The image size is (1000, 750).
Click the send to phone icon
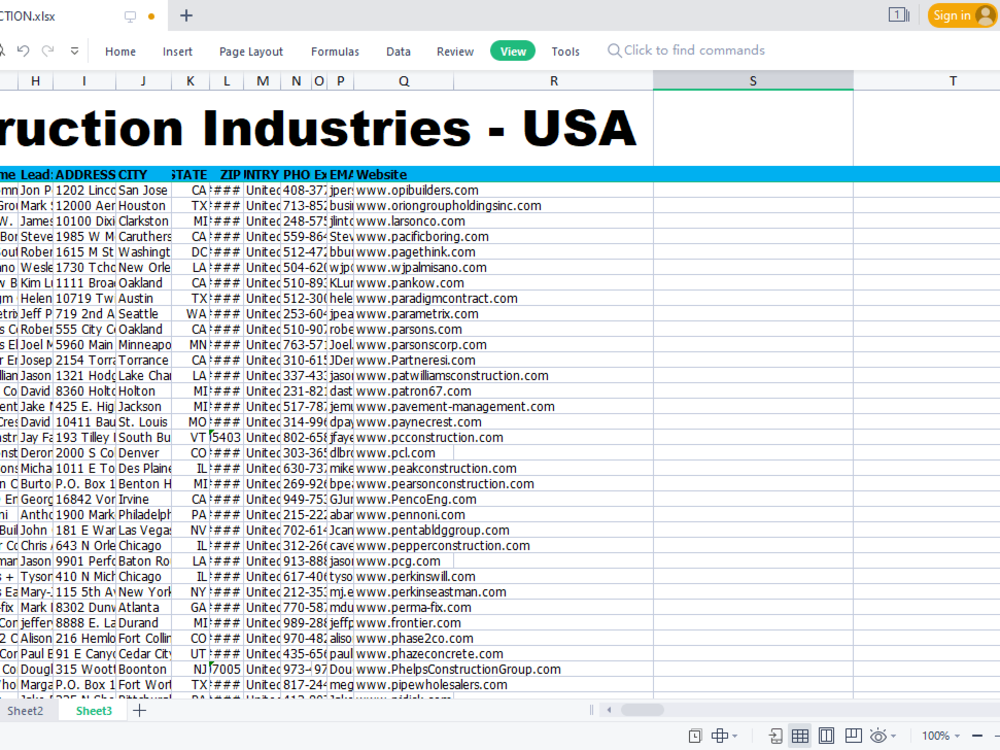[x=776, y=736]
